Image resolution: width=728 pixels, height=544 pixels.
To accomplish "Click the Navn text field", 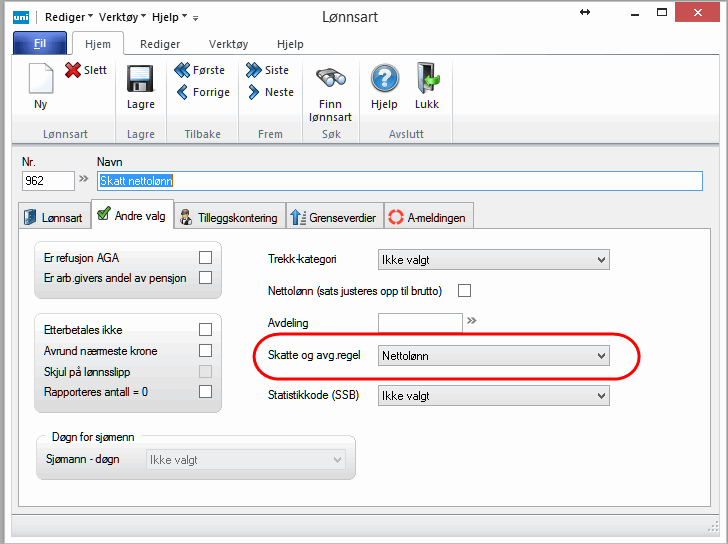I will click(400, 181).
